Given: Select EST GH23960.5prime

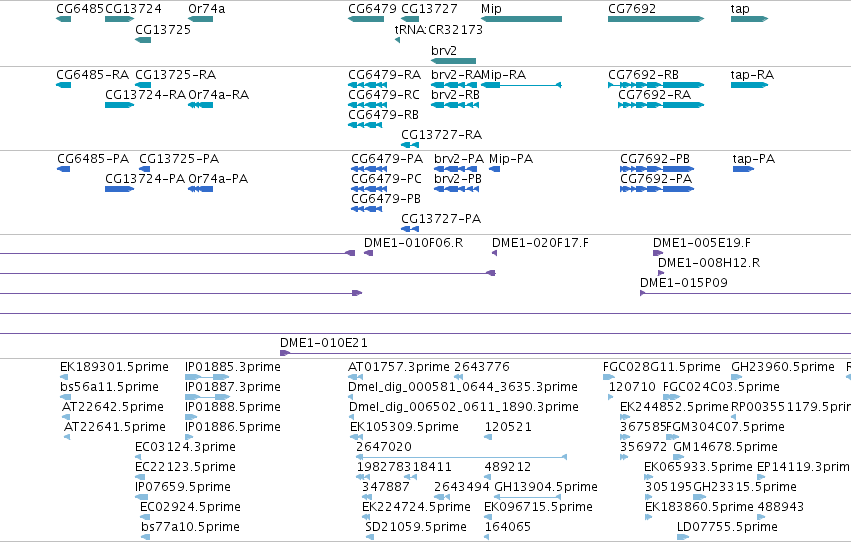Looking at the screenshot, I should [736, 377].
